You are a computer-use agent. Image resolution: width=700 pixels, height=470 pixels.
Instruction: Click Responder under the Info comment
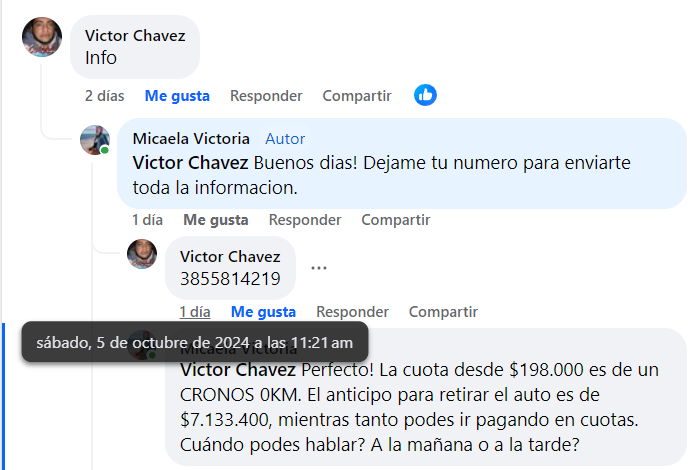[266, 96]
